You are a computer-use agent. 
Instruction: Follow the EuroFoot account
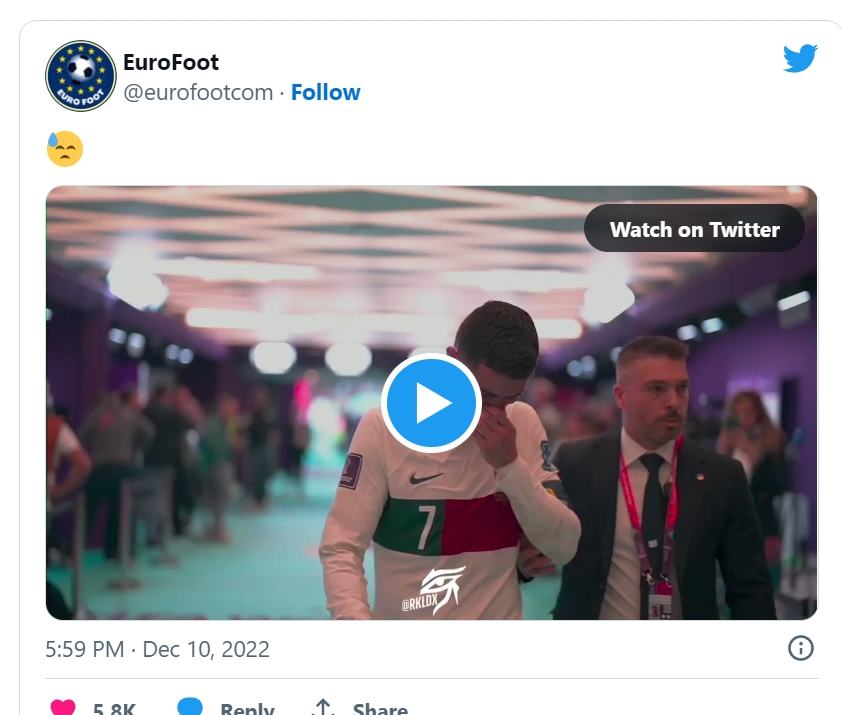(325, 93)
